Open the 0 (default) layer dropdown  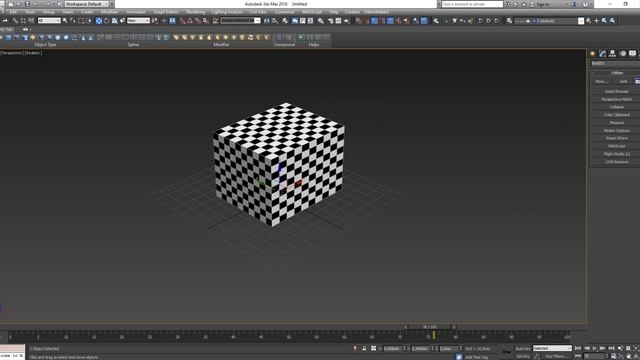pos(549,21)
